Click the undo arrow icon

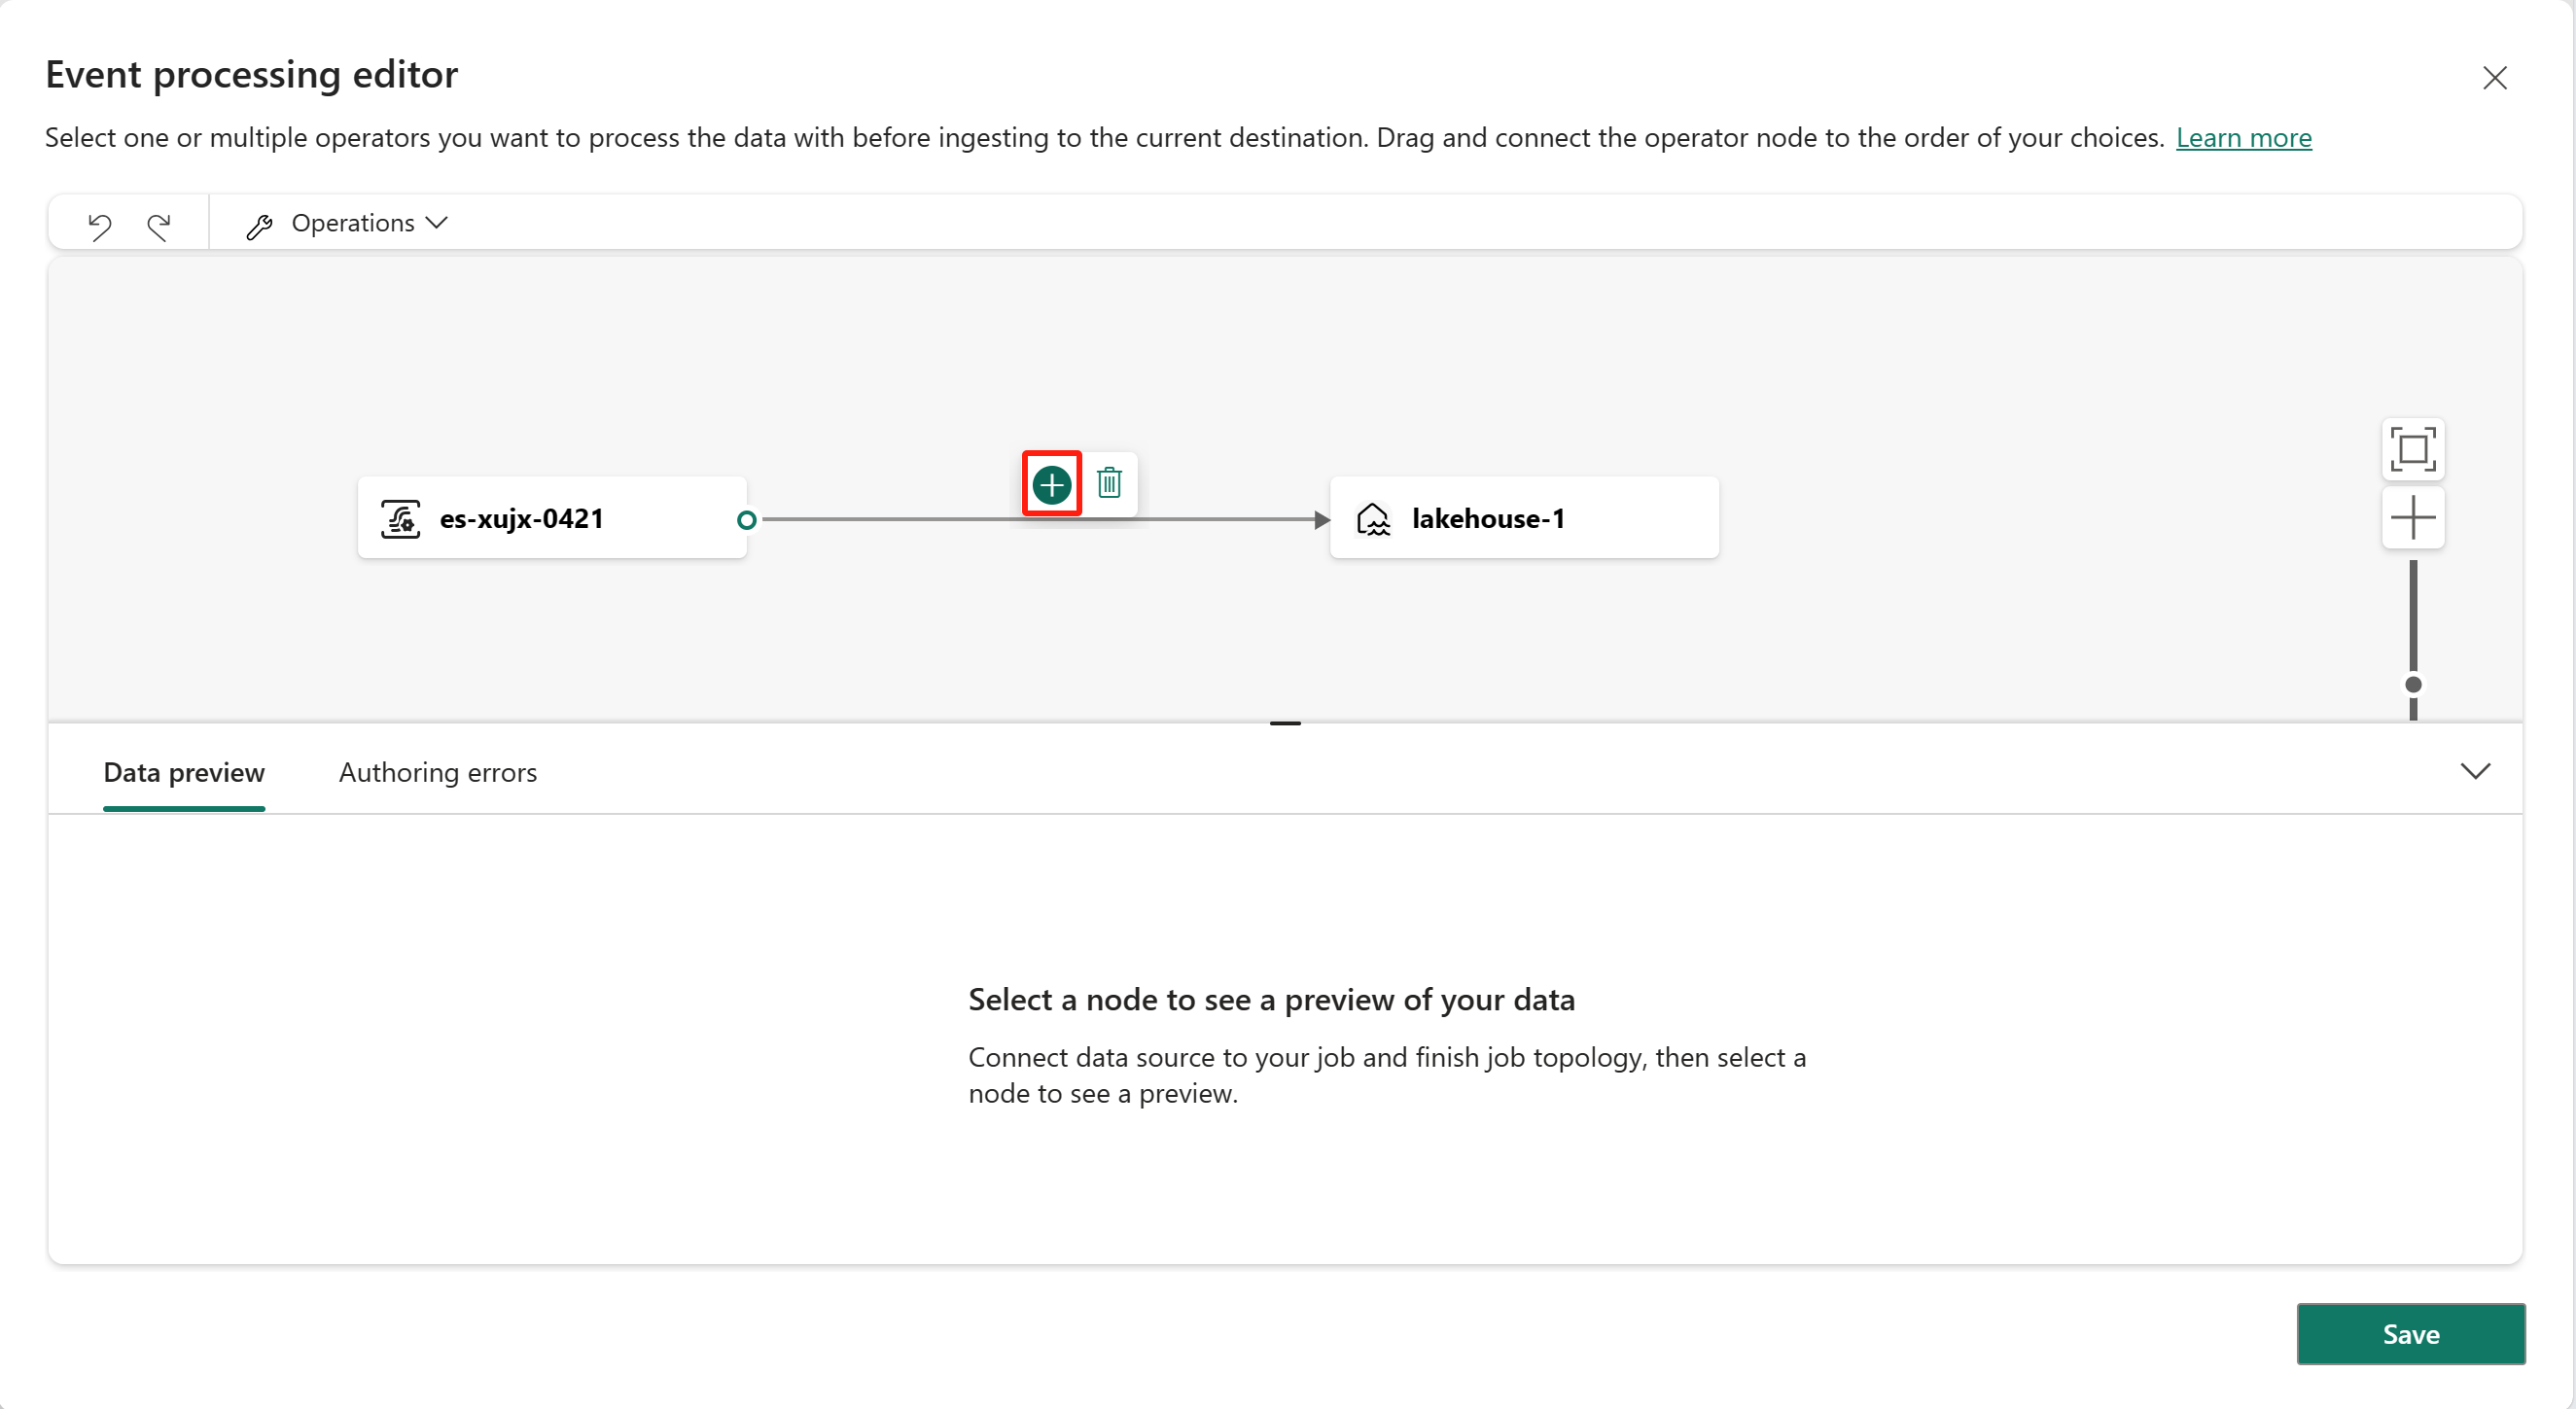pos(99,222)
